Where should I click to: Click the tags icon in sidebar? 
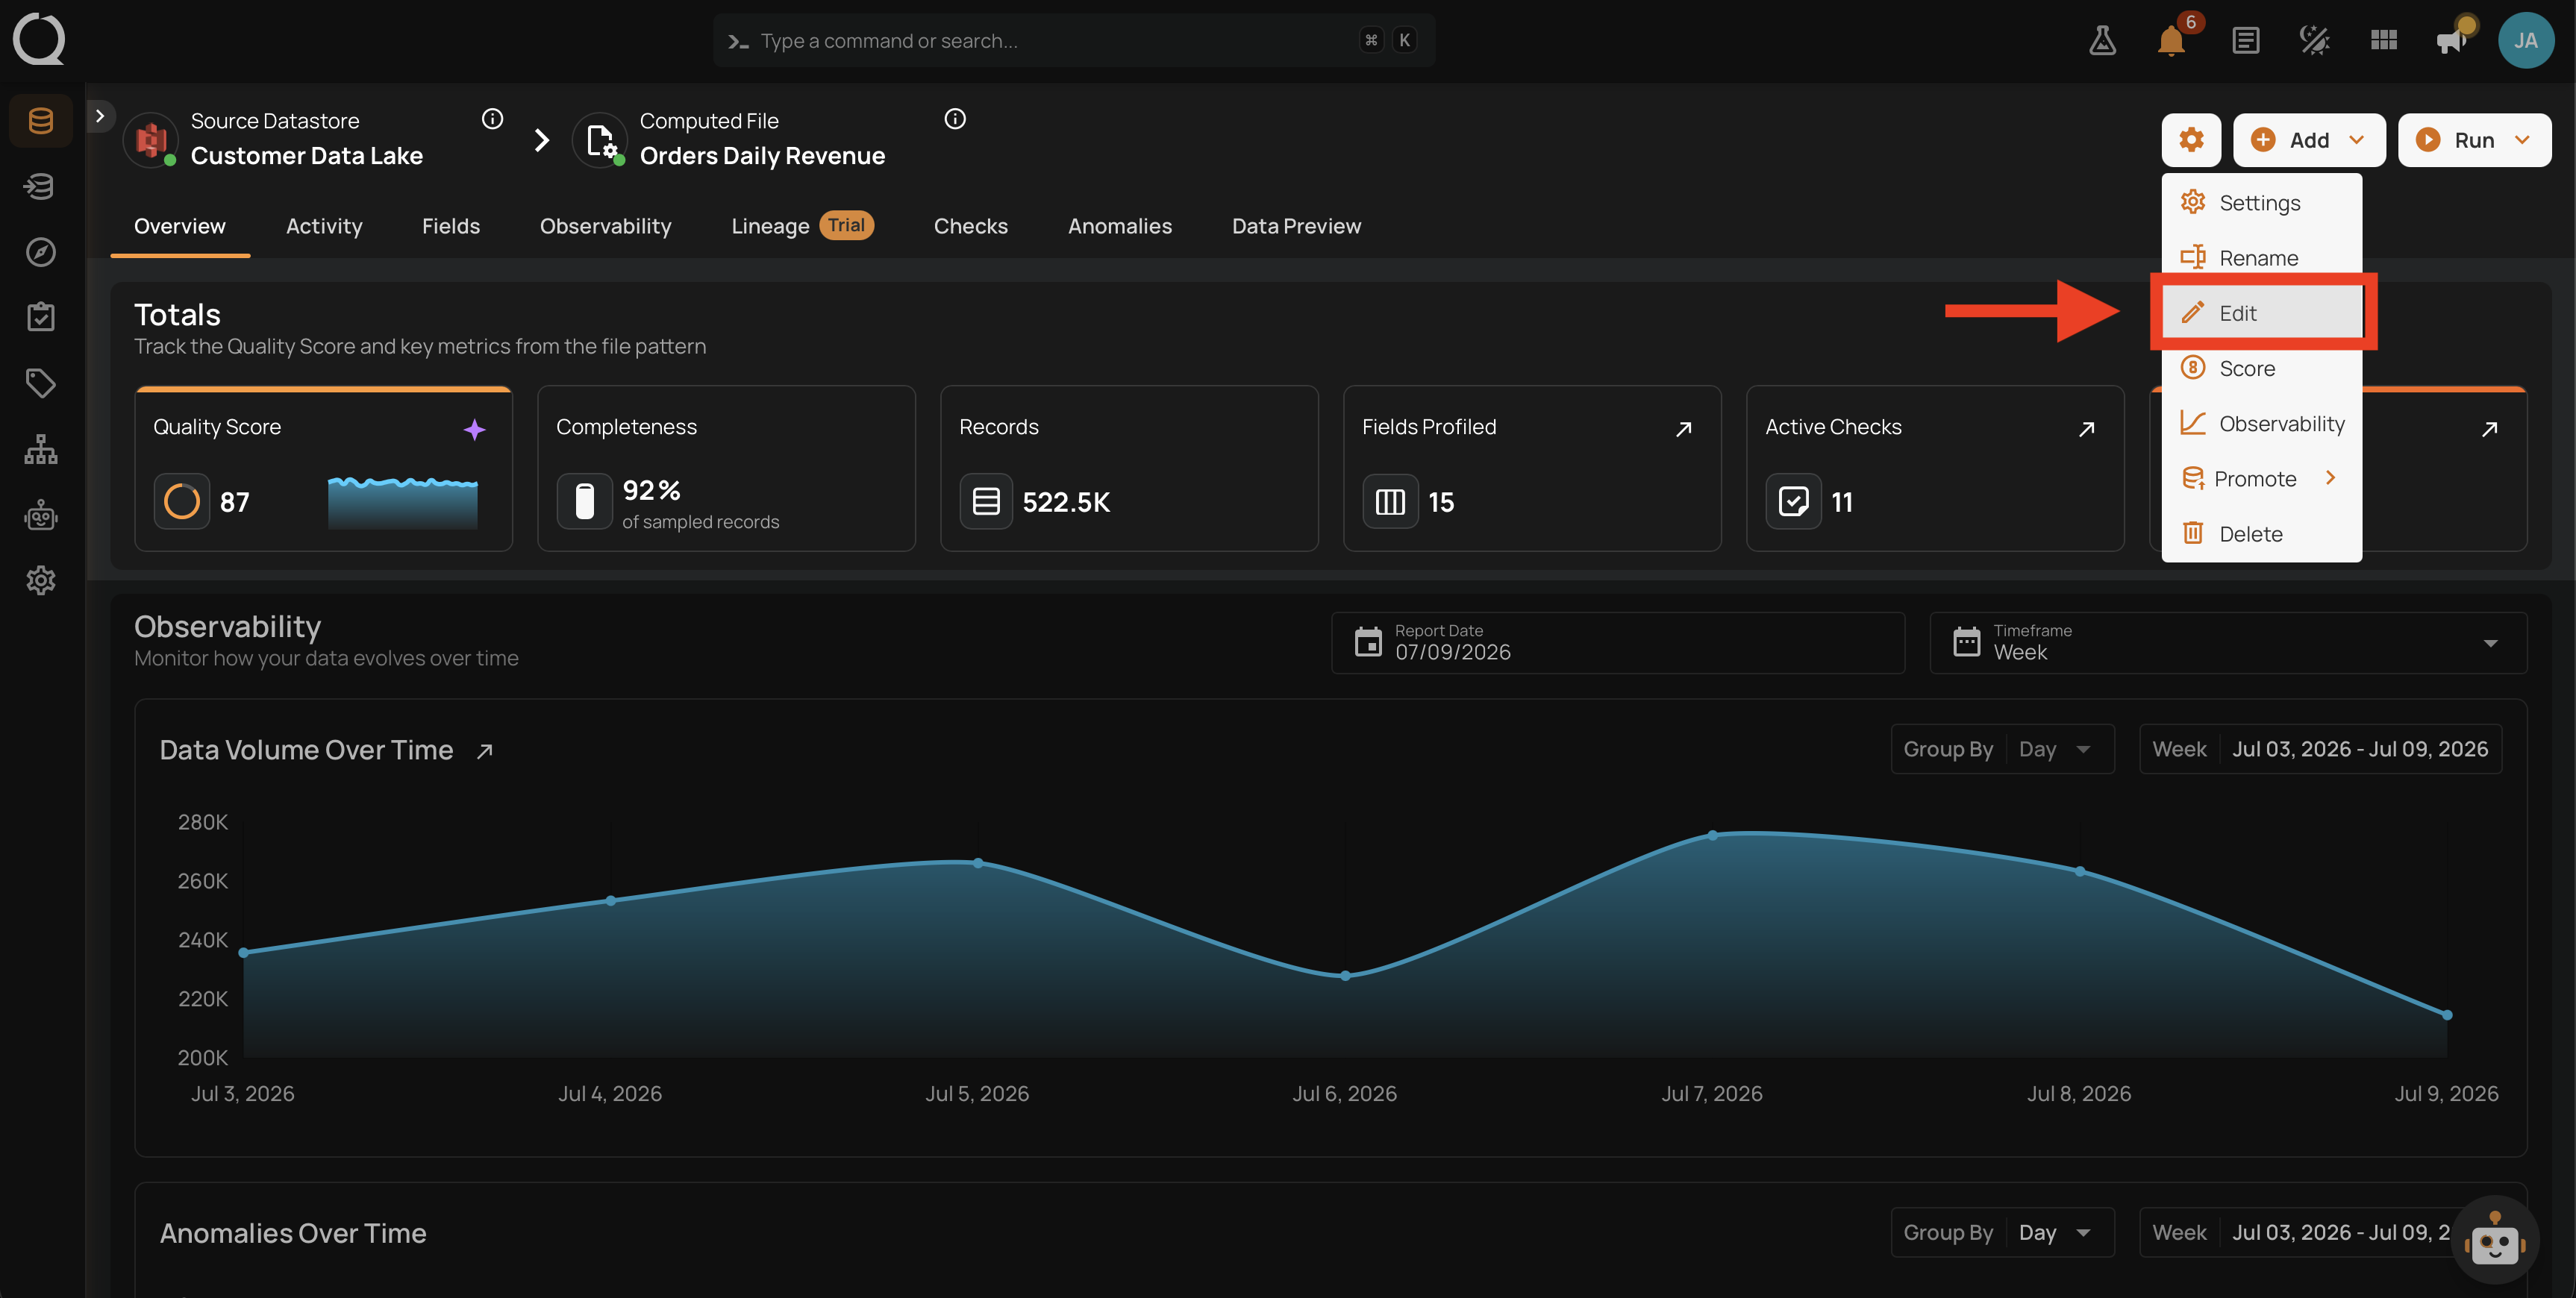pyautogui.click(x=40, y=383)
